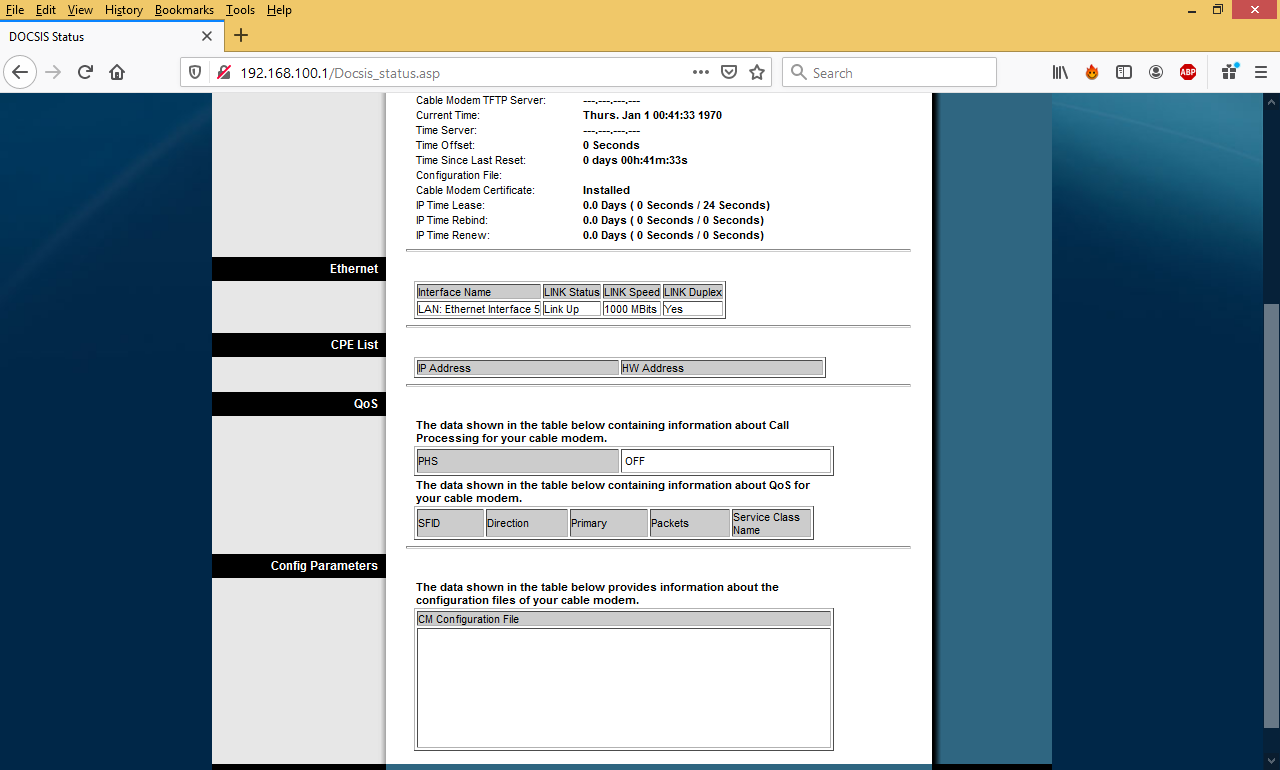Click the LINK Speed column header
This screenshot has width=1280, height=770.
pyautogui.click(x=632, y=292)
